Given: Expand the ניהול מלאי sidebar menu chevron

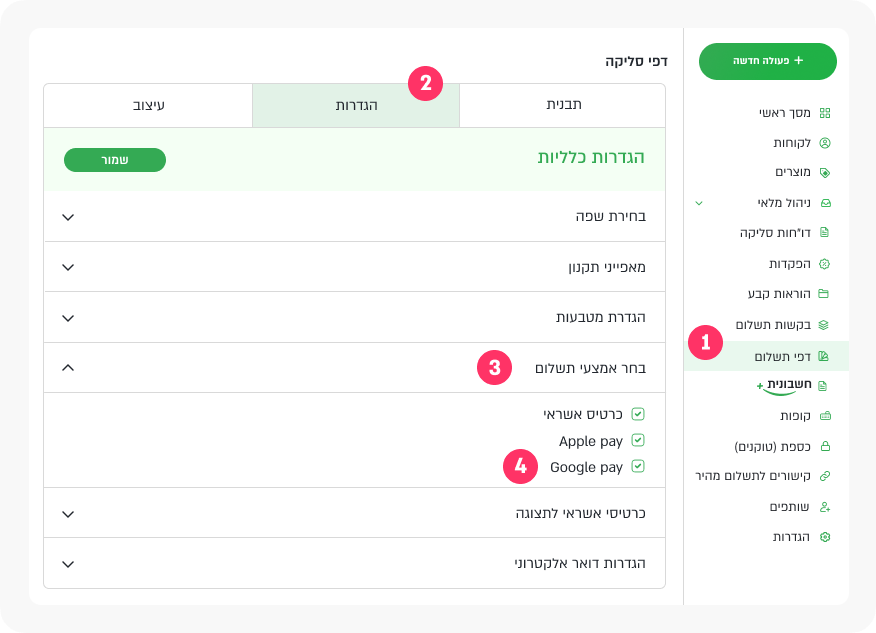Looking at the screenshot, I should tap(699, 203).
